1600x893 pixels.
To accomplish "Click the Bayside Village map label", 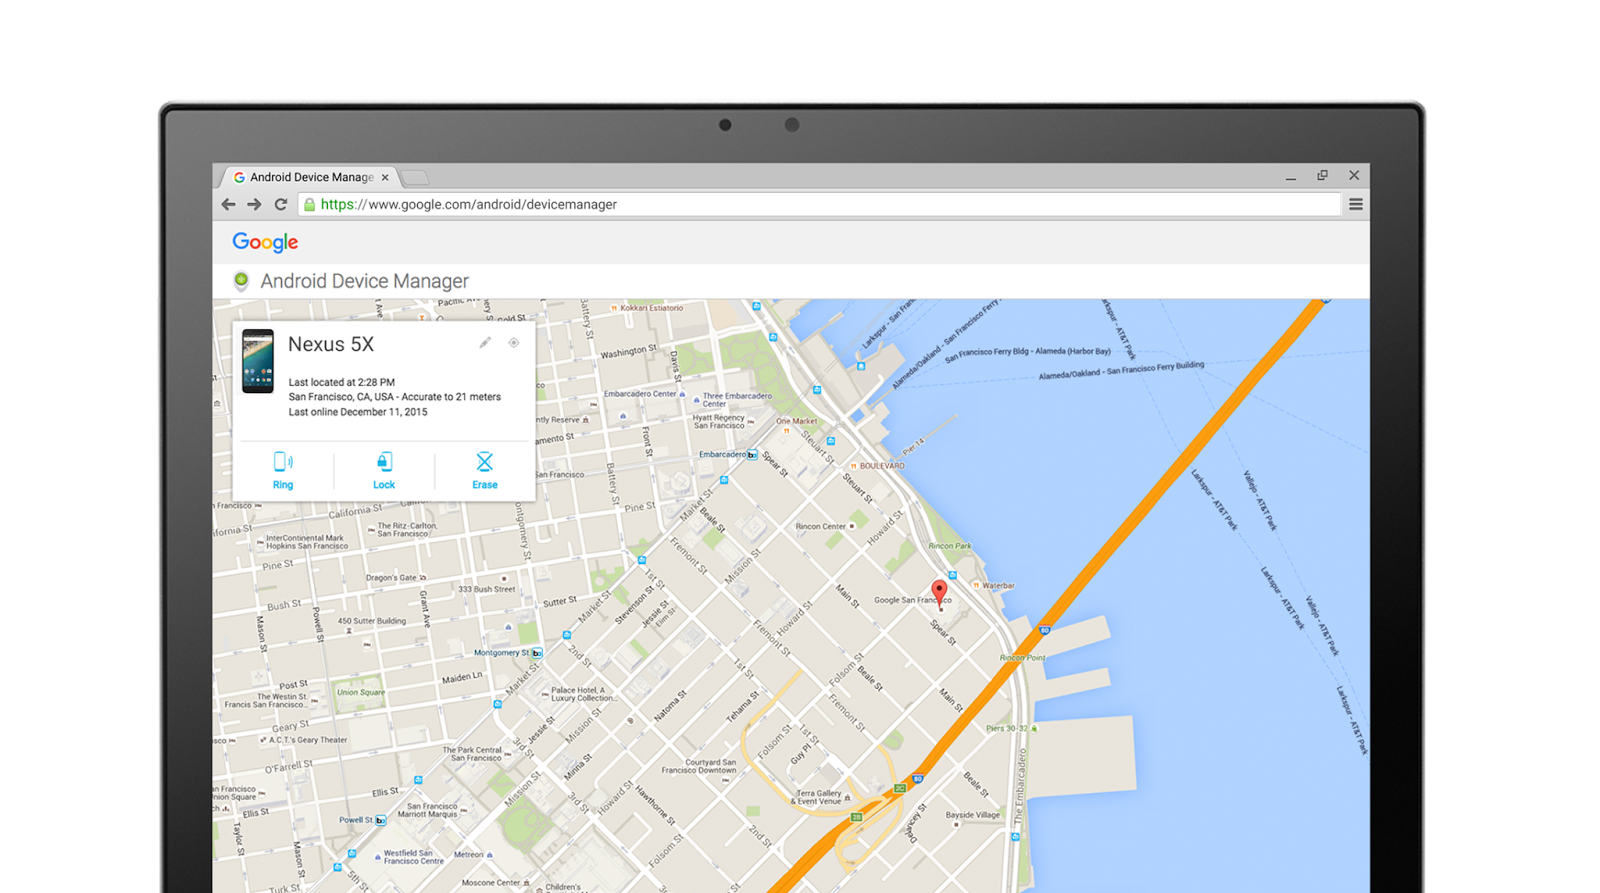I will pyautogui.click(x=973, y=815).
